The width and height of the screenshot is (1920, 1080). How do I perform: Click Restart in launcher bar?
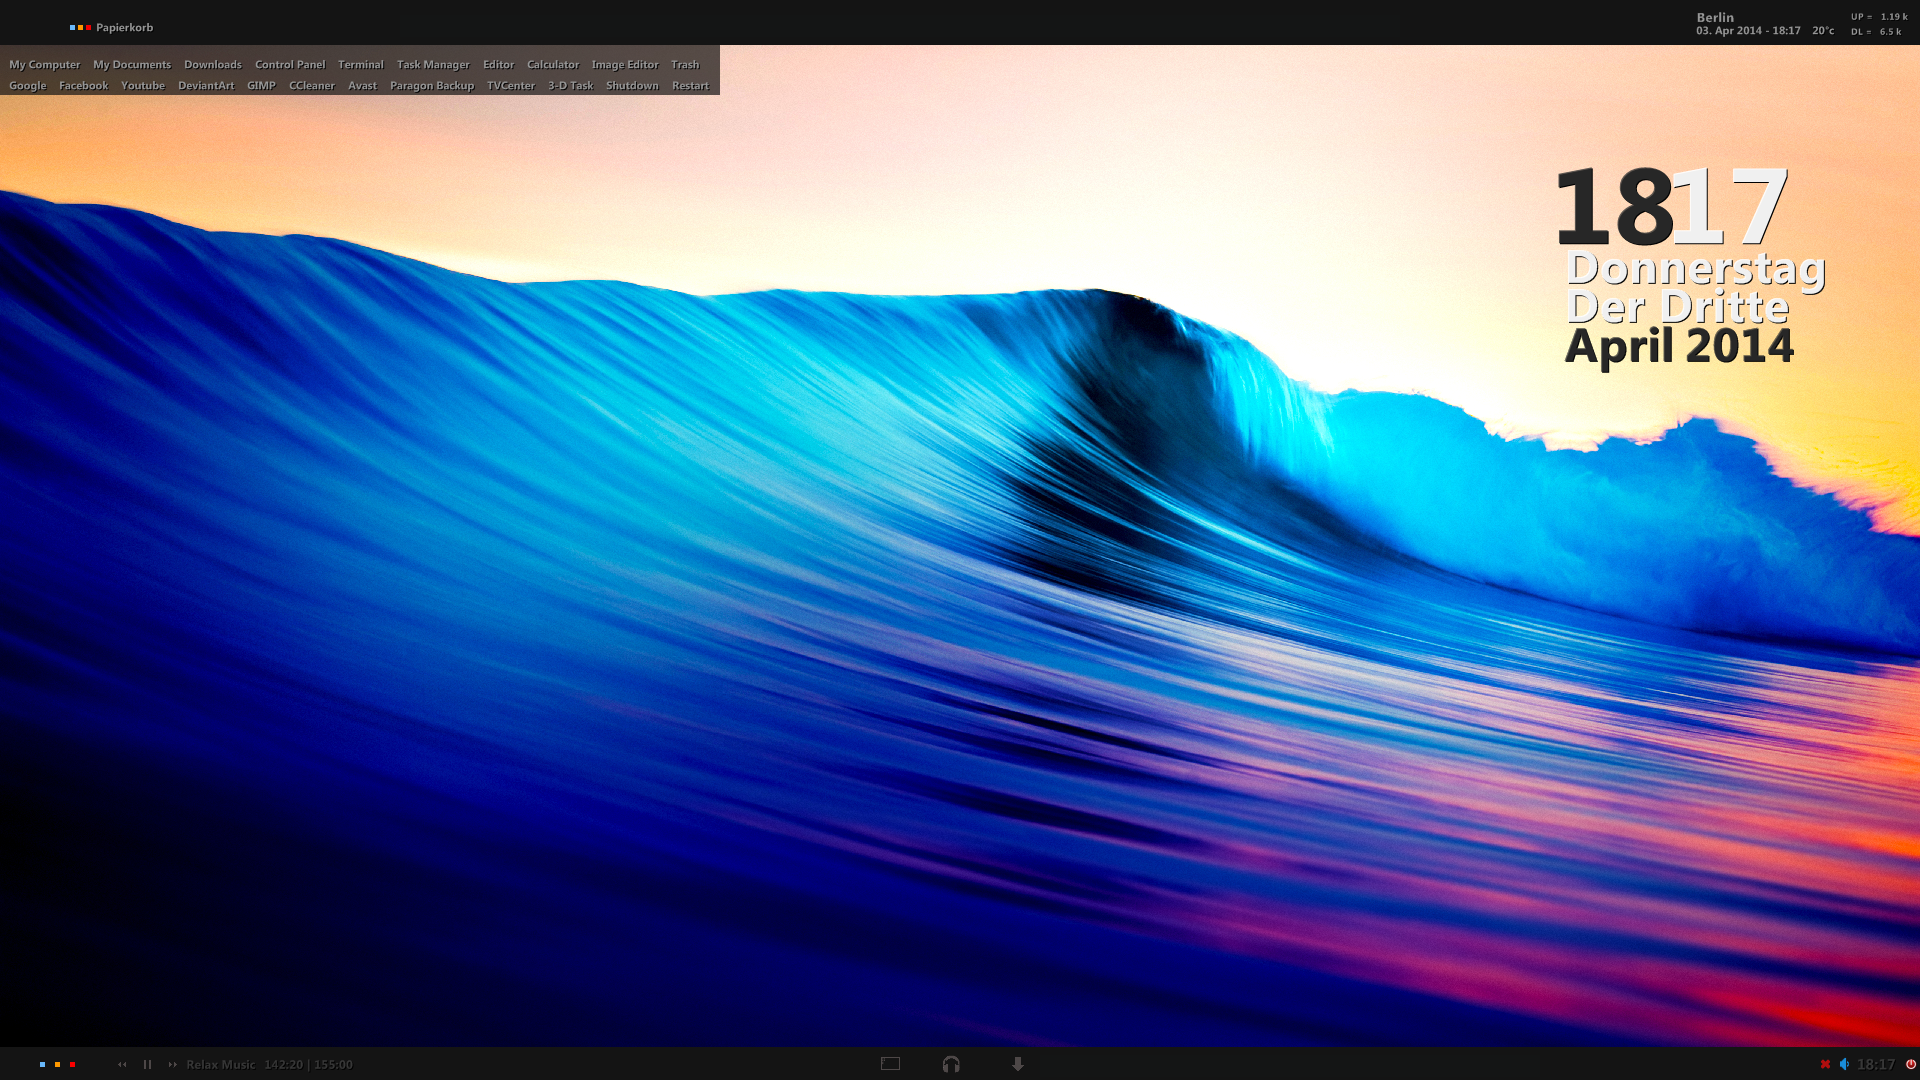691,85
